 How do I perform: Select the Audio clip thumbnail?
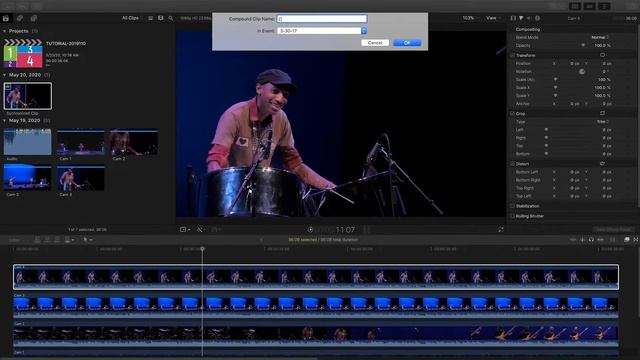[x=28, y=142]
